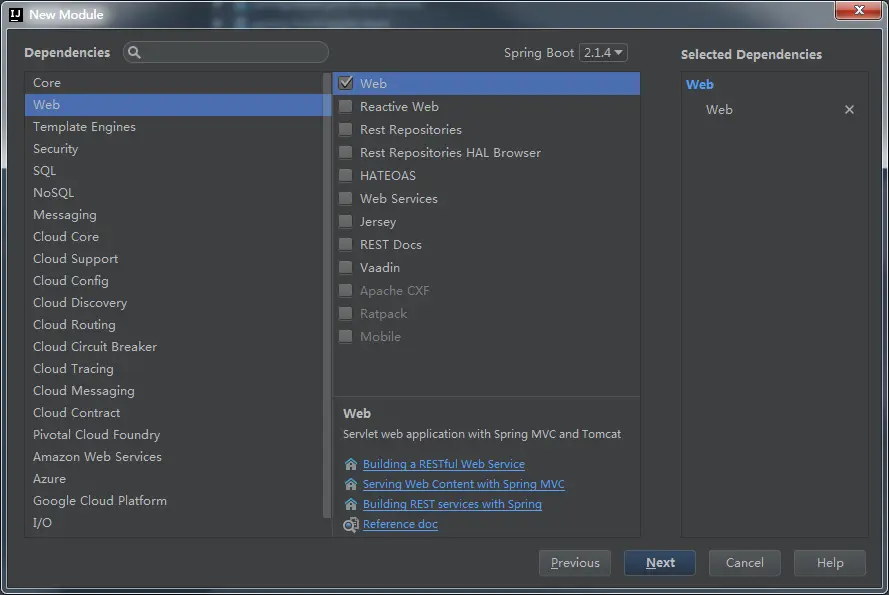The image size is (889, 595).
Task: Select the SQL category
Action: point(173,171)
